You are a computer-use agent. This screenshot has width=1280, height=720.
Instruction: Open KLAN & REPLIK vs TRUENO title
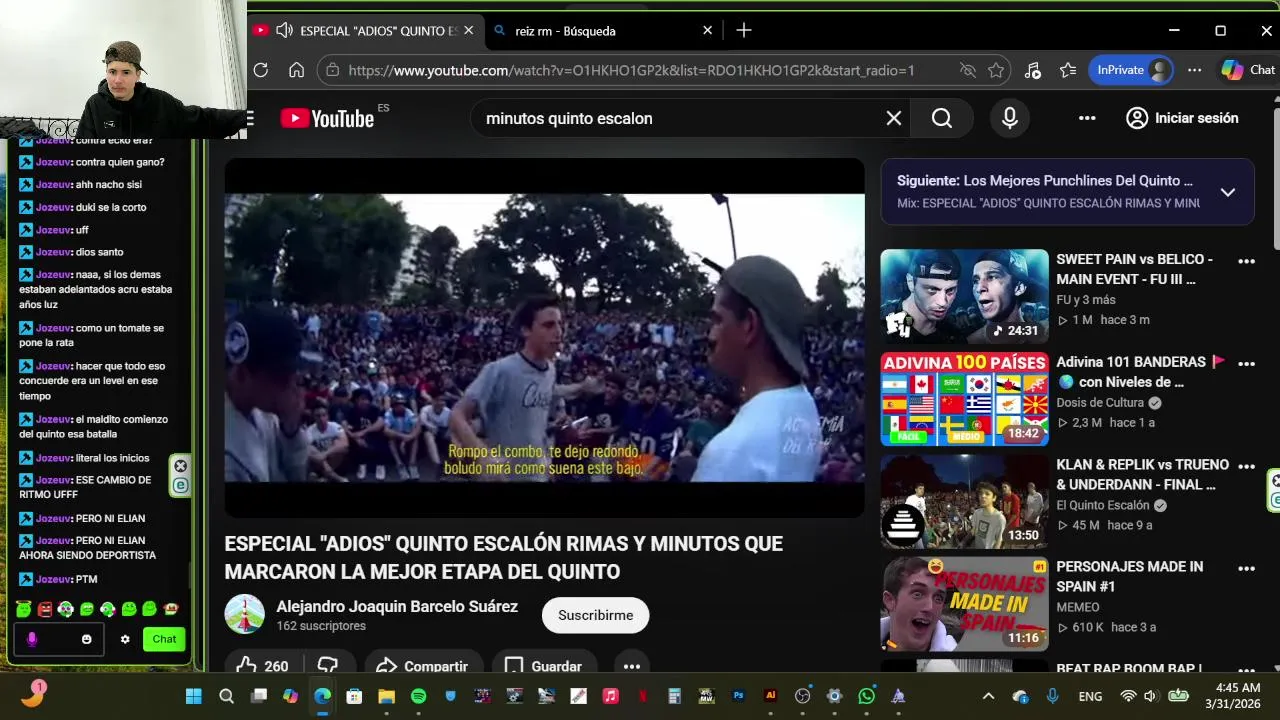(1142, 475)
